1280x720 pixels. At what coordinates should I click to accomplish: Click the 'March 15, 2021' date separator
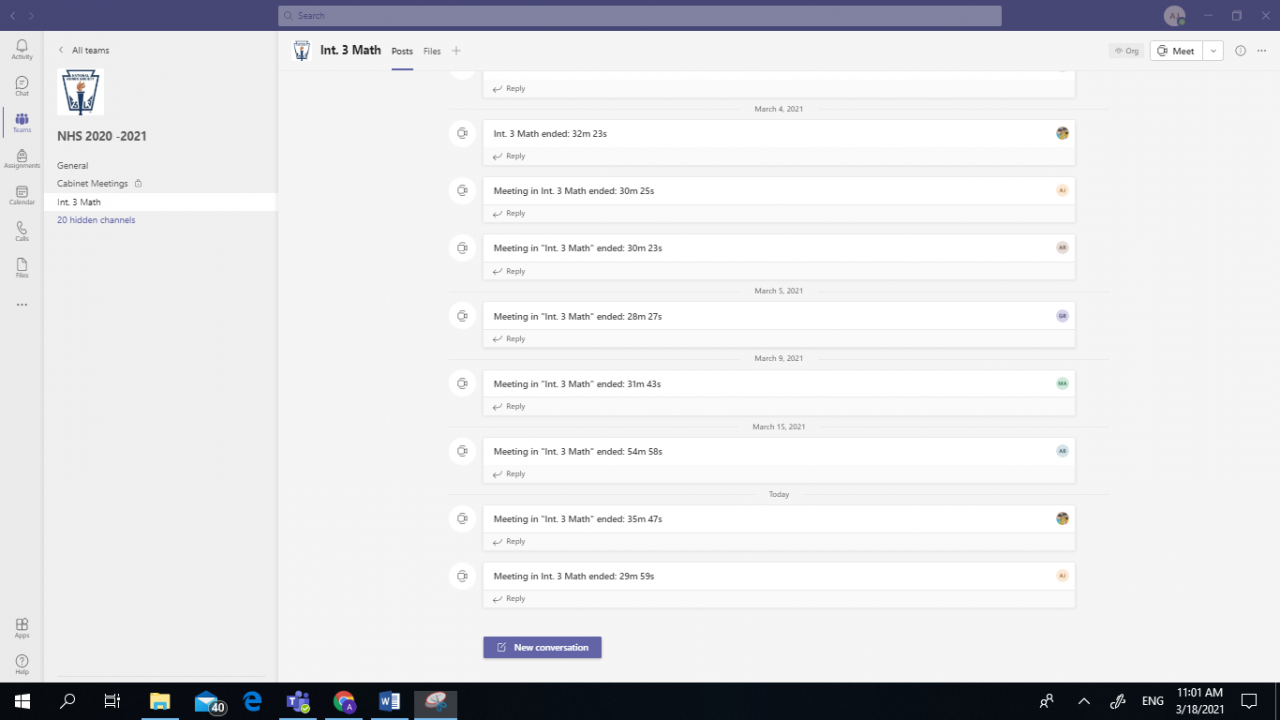coord(779,426)
